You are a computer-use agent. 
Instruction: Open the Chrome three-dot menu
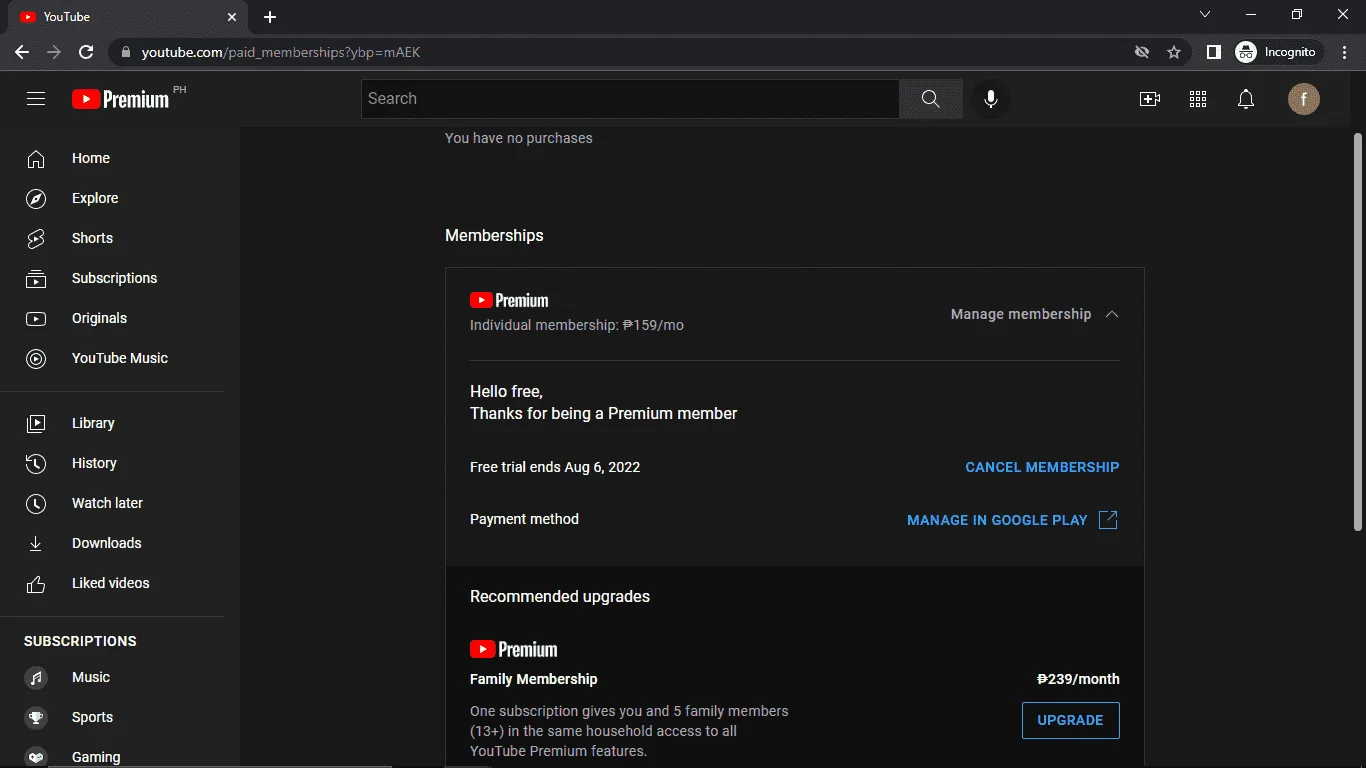pos(1345,52)
